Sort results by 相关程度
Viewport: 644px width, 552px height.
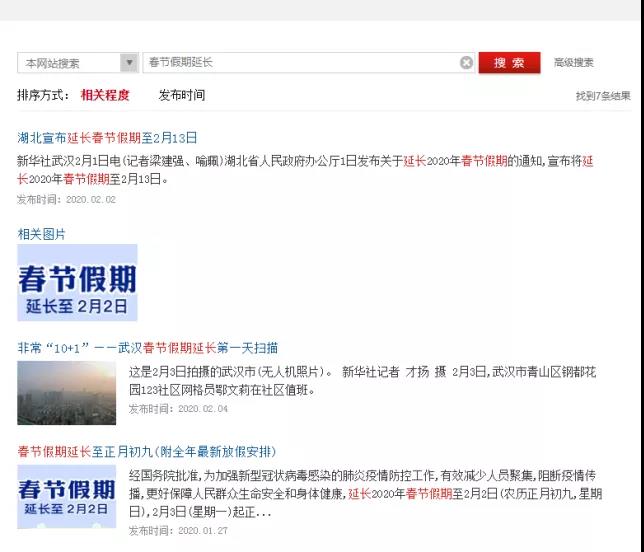click(105, 95)
